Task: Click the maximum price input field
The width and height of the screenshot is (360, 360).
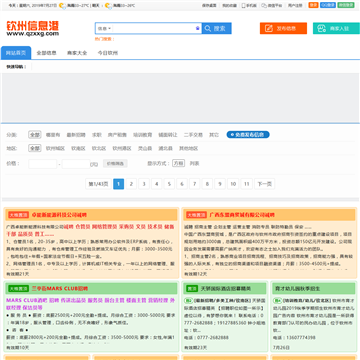Action: pyautogui.click(x=76, y=164)
